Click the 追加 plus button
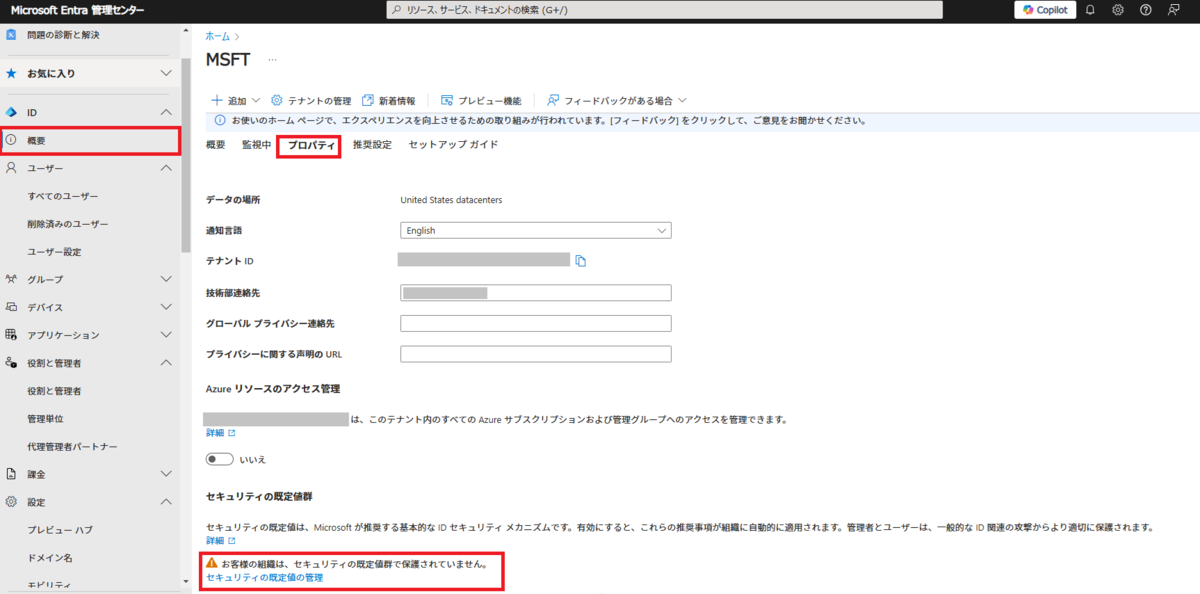 click(x=229, y=101)
